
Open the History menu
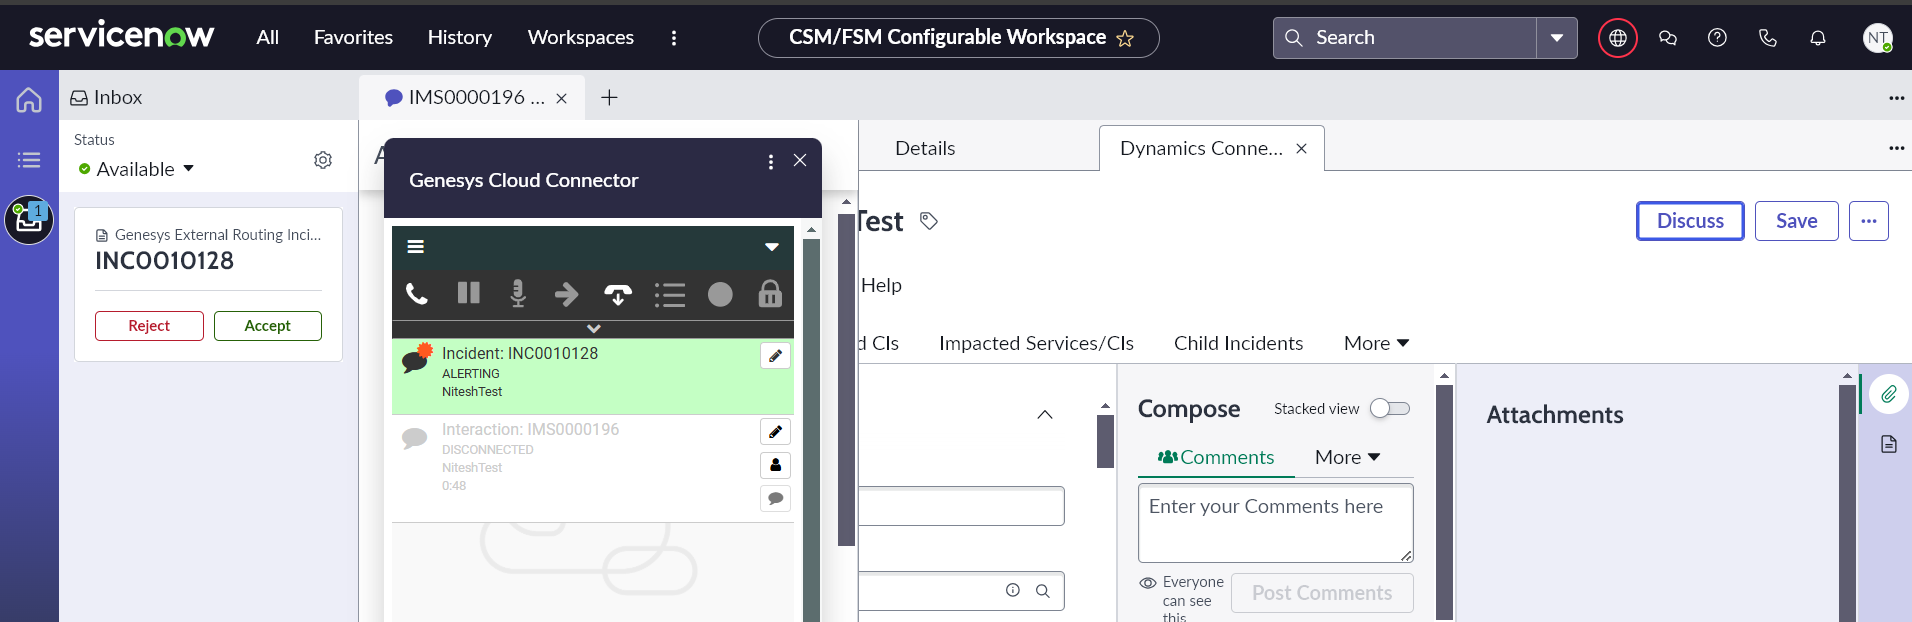point(460,38)
